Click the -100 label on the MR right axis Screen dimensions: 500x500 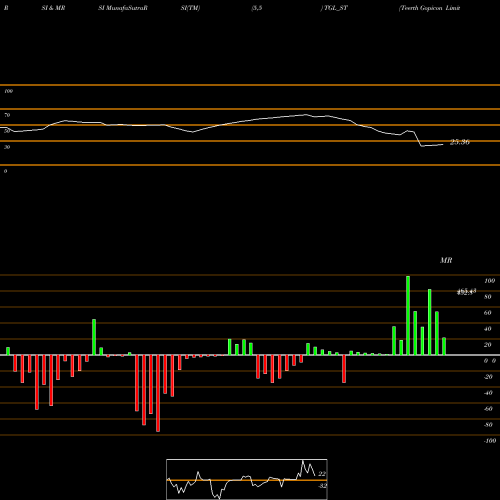(490, 441)
